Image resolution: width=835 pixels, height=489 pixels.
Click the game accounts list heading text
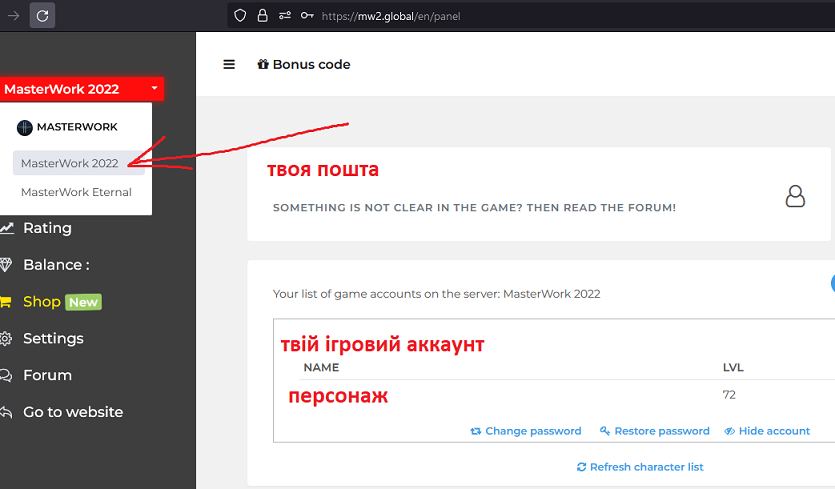click(437, 294)
